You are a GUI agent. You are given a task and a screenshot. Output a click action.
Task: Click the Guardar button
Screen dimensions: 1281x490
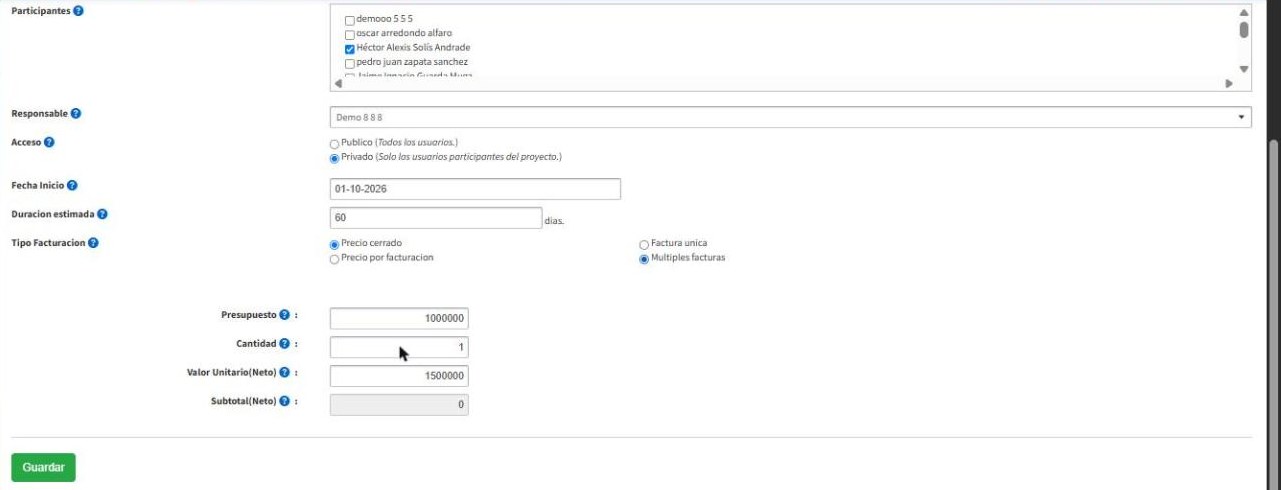pos(43,467)
